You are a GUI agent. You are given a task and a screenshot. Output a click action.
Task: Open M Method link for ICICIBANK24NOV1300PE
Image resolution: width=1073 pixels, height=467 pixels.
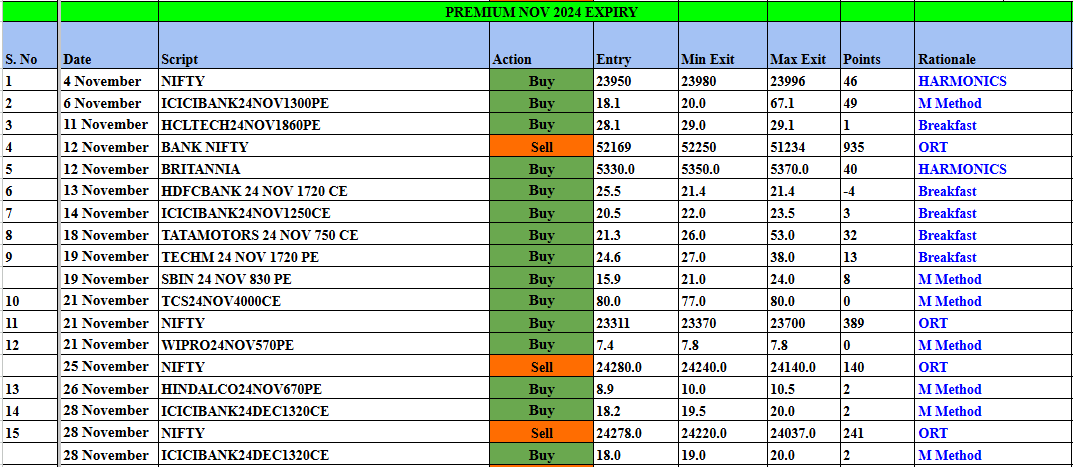pyautogui.click(x=949, y=103)
